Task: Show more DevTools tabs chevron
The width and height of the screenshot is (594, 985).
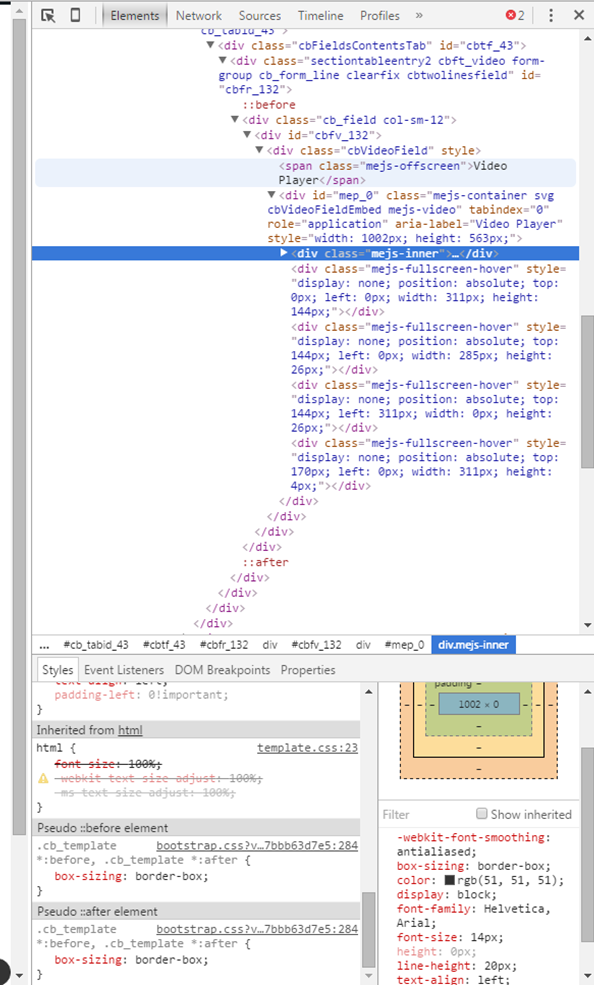Action: coord(419,15)
